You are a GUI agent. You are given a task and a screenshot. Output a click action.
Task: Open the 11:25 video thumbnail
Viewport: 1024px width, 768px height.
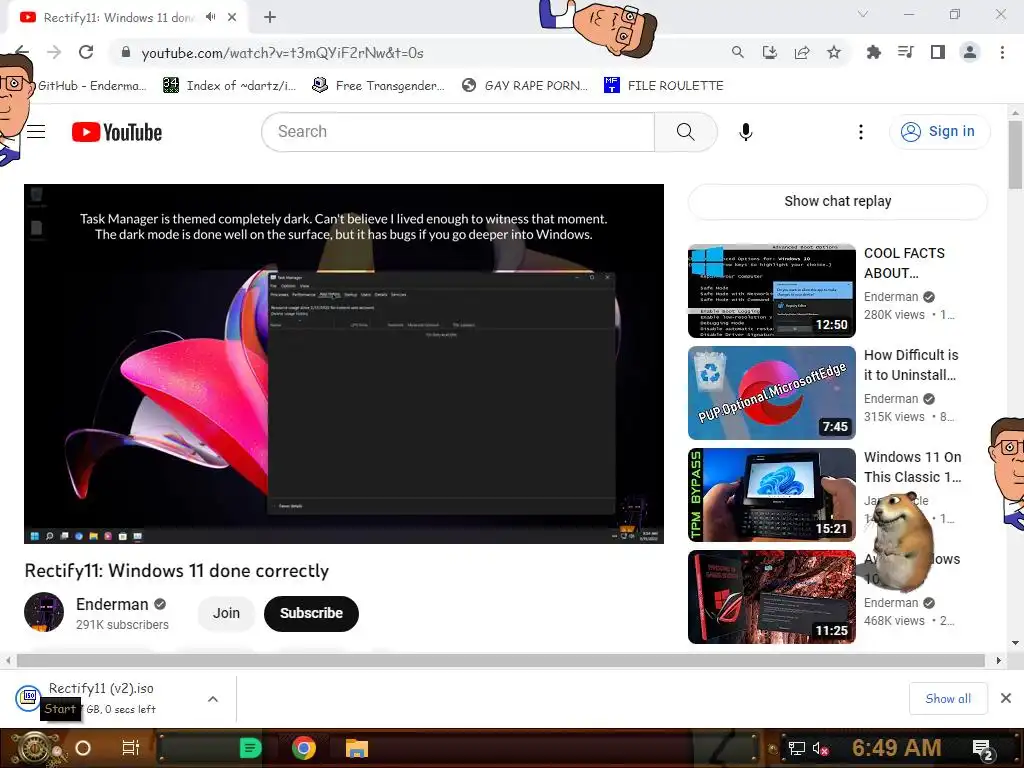[x=772, y=596]
